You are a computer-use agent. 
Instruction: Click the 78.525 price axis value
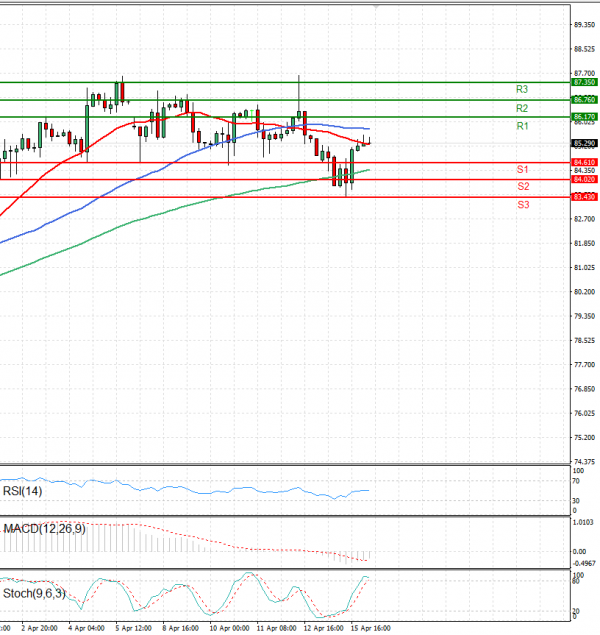pyautogui.click(x=584, y=341)
